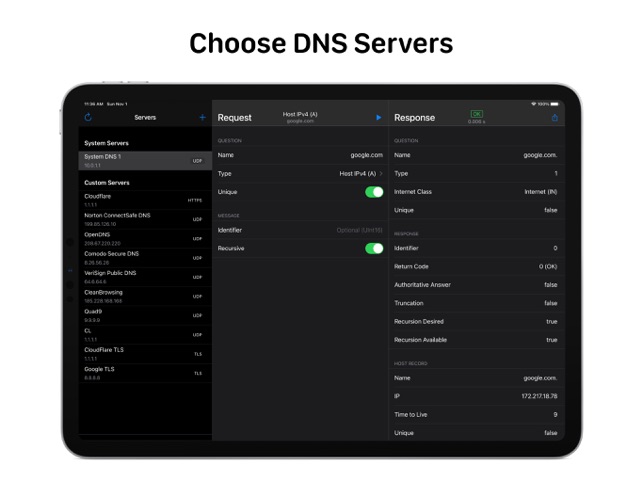Click the Time to Live row
This screenshot has width=643, height=482.
476,415
